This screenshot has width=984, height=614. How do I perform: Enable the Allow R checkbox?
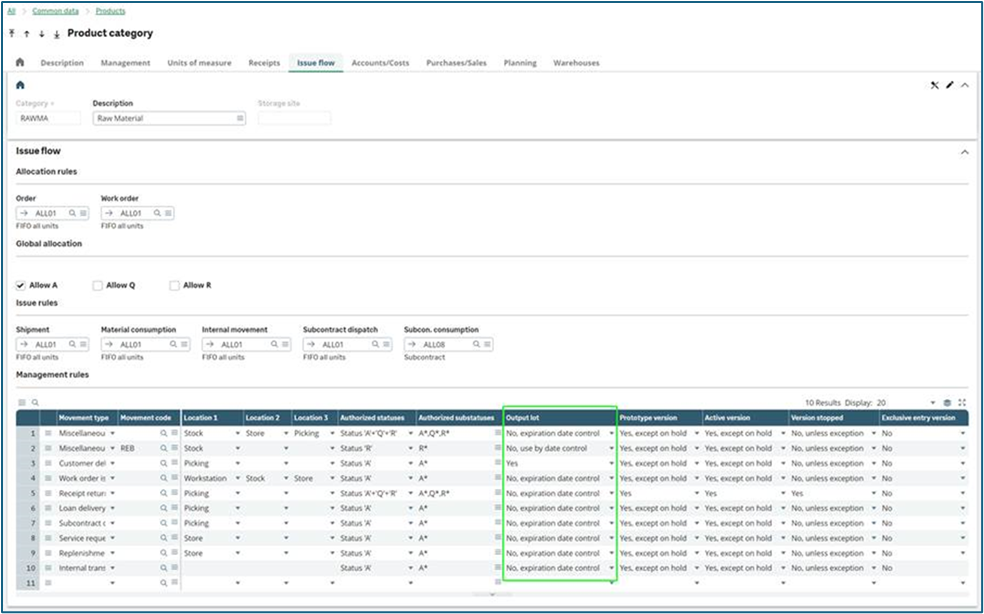[175, 285]
